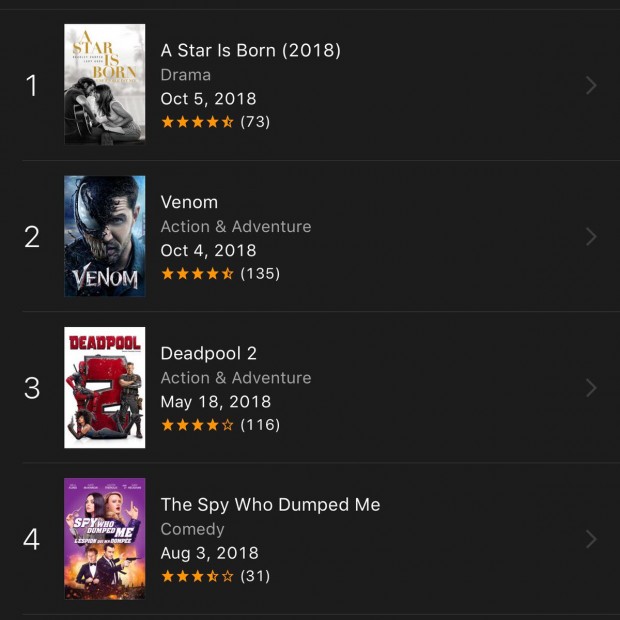
Task: Open the Deadpool 2 poster thumbnail
Action: click(104, 388)
